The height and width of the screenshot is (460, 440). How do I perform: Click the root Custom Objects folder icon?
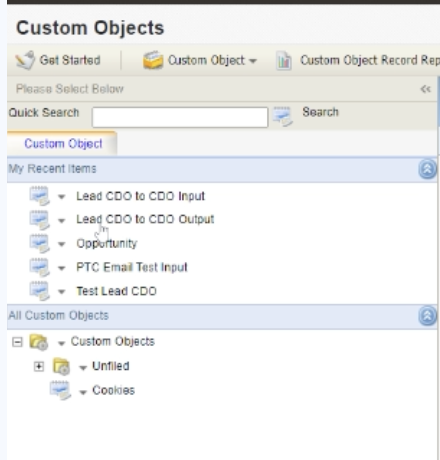39,342
